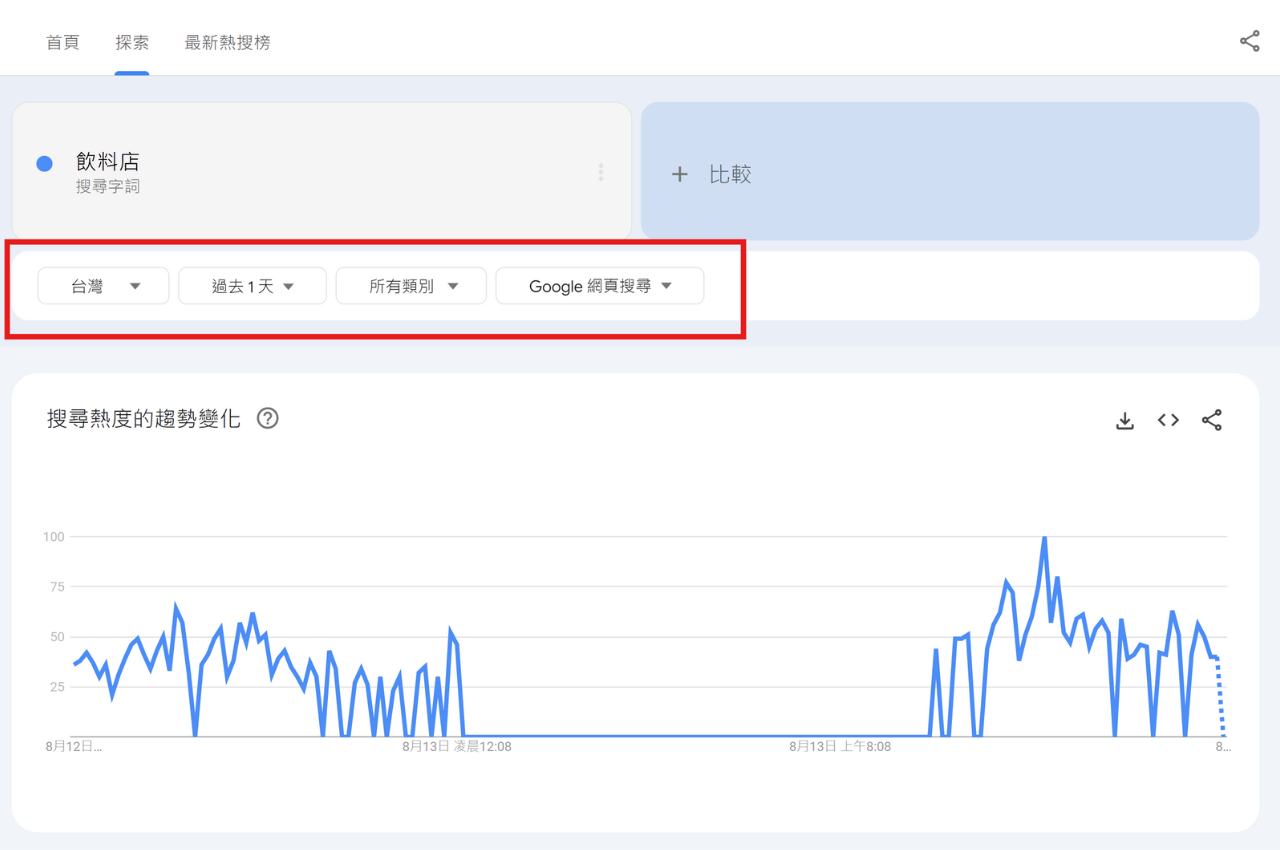Click the 25 y-axis label
Screen dimensions: 1280x850
pyautogui.click(x=56, y=687)
